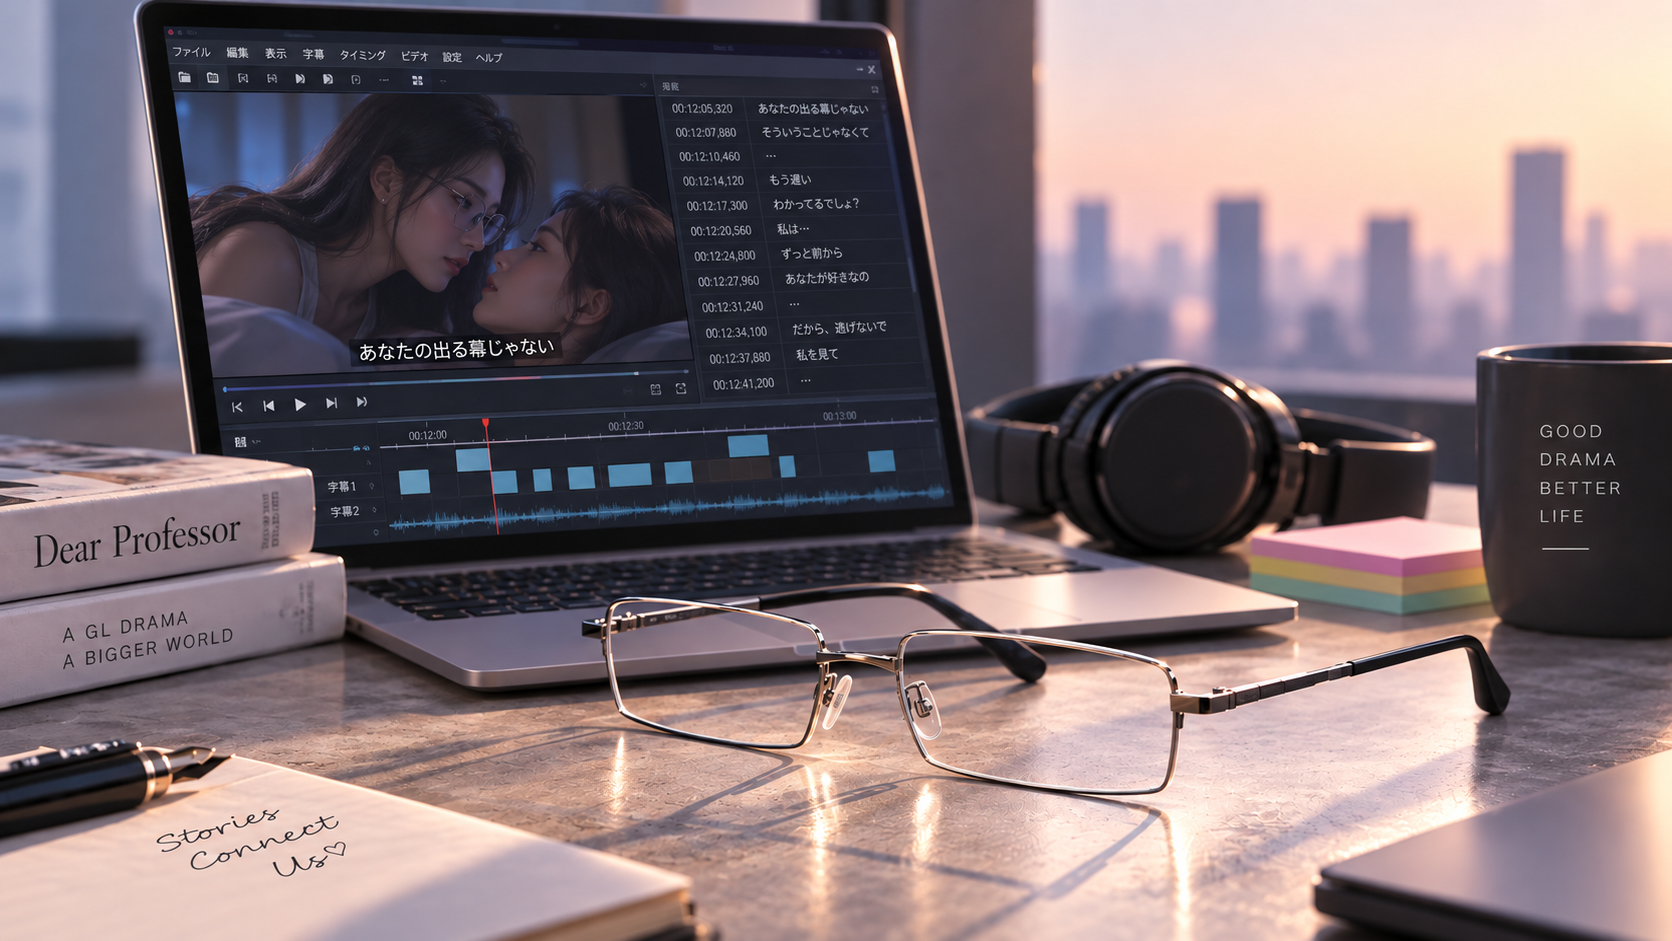1672x941 pixels.
Task: Select subtitle row だから、逃げないで
Action: [x=810, y=329]
